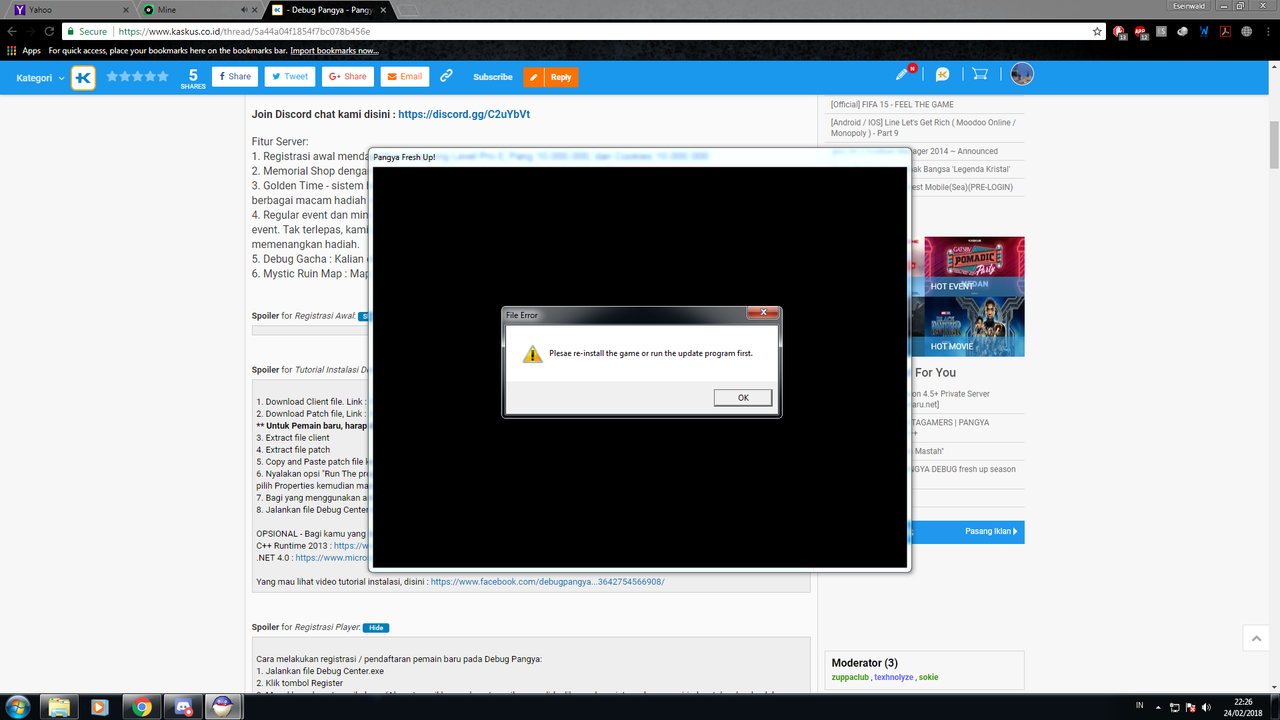The width and height of the screenshot is (1280, 720).
Task: Click the orange Reply button
Action: 551,77
